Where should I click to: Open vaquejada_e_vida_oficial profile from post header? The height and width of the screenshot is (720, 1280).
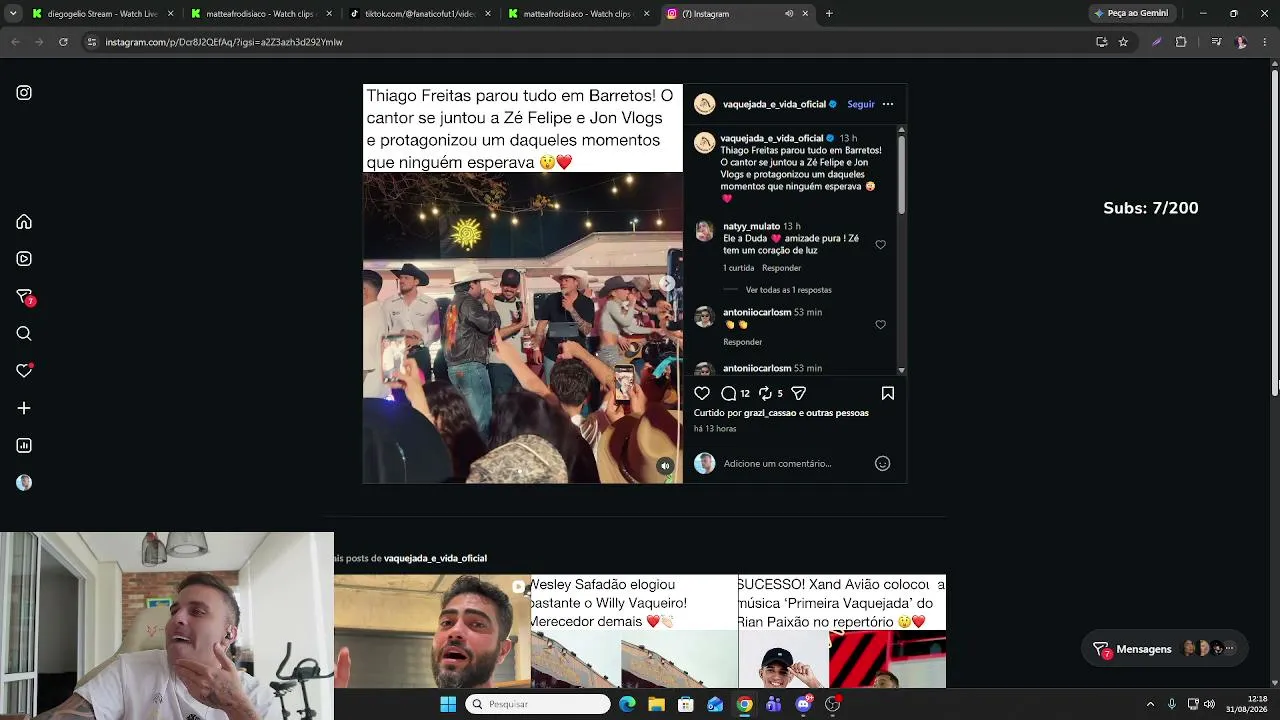pyautogui.click(x=773, y=104)
